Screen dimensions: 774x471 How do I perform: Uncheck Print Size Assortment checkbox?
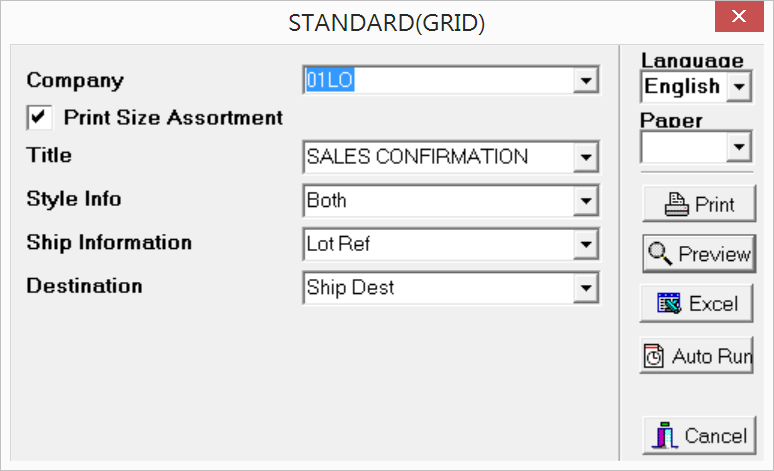click(39, 118)
